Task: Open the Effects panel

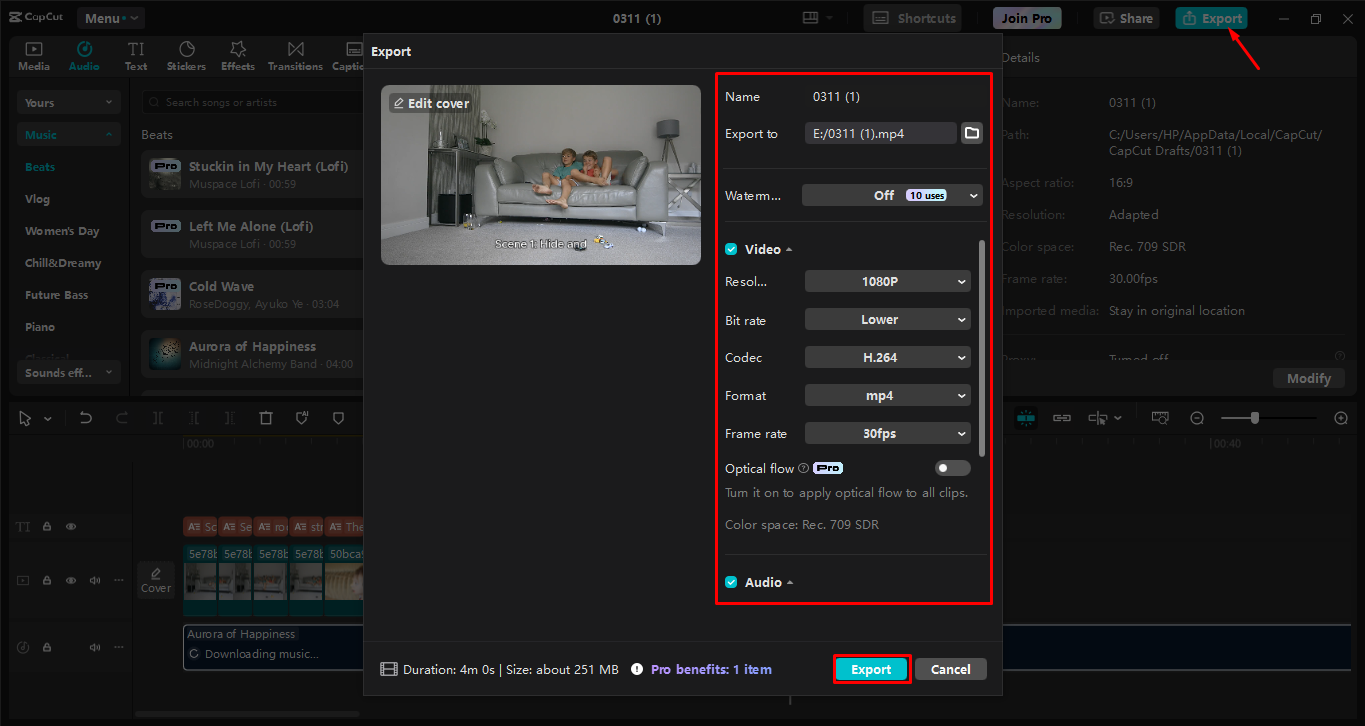Action: 238,56
